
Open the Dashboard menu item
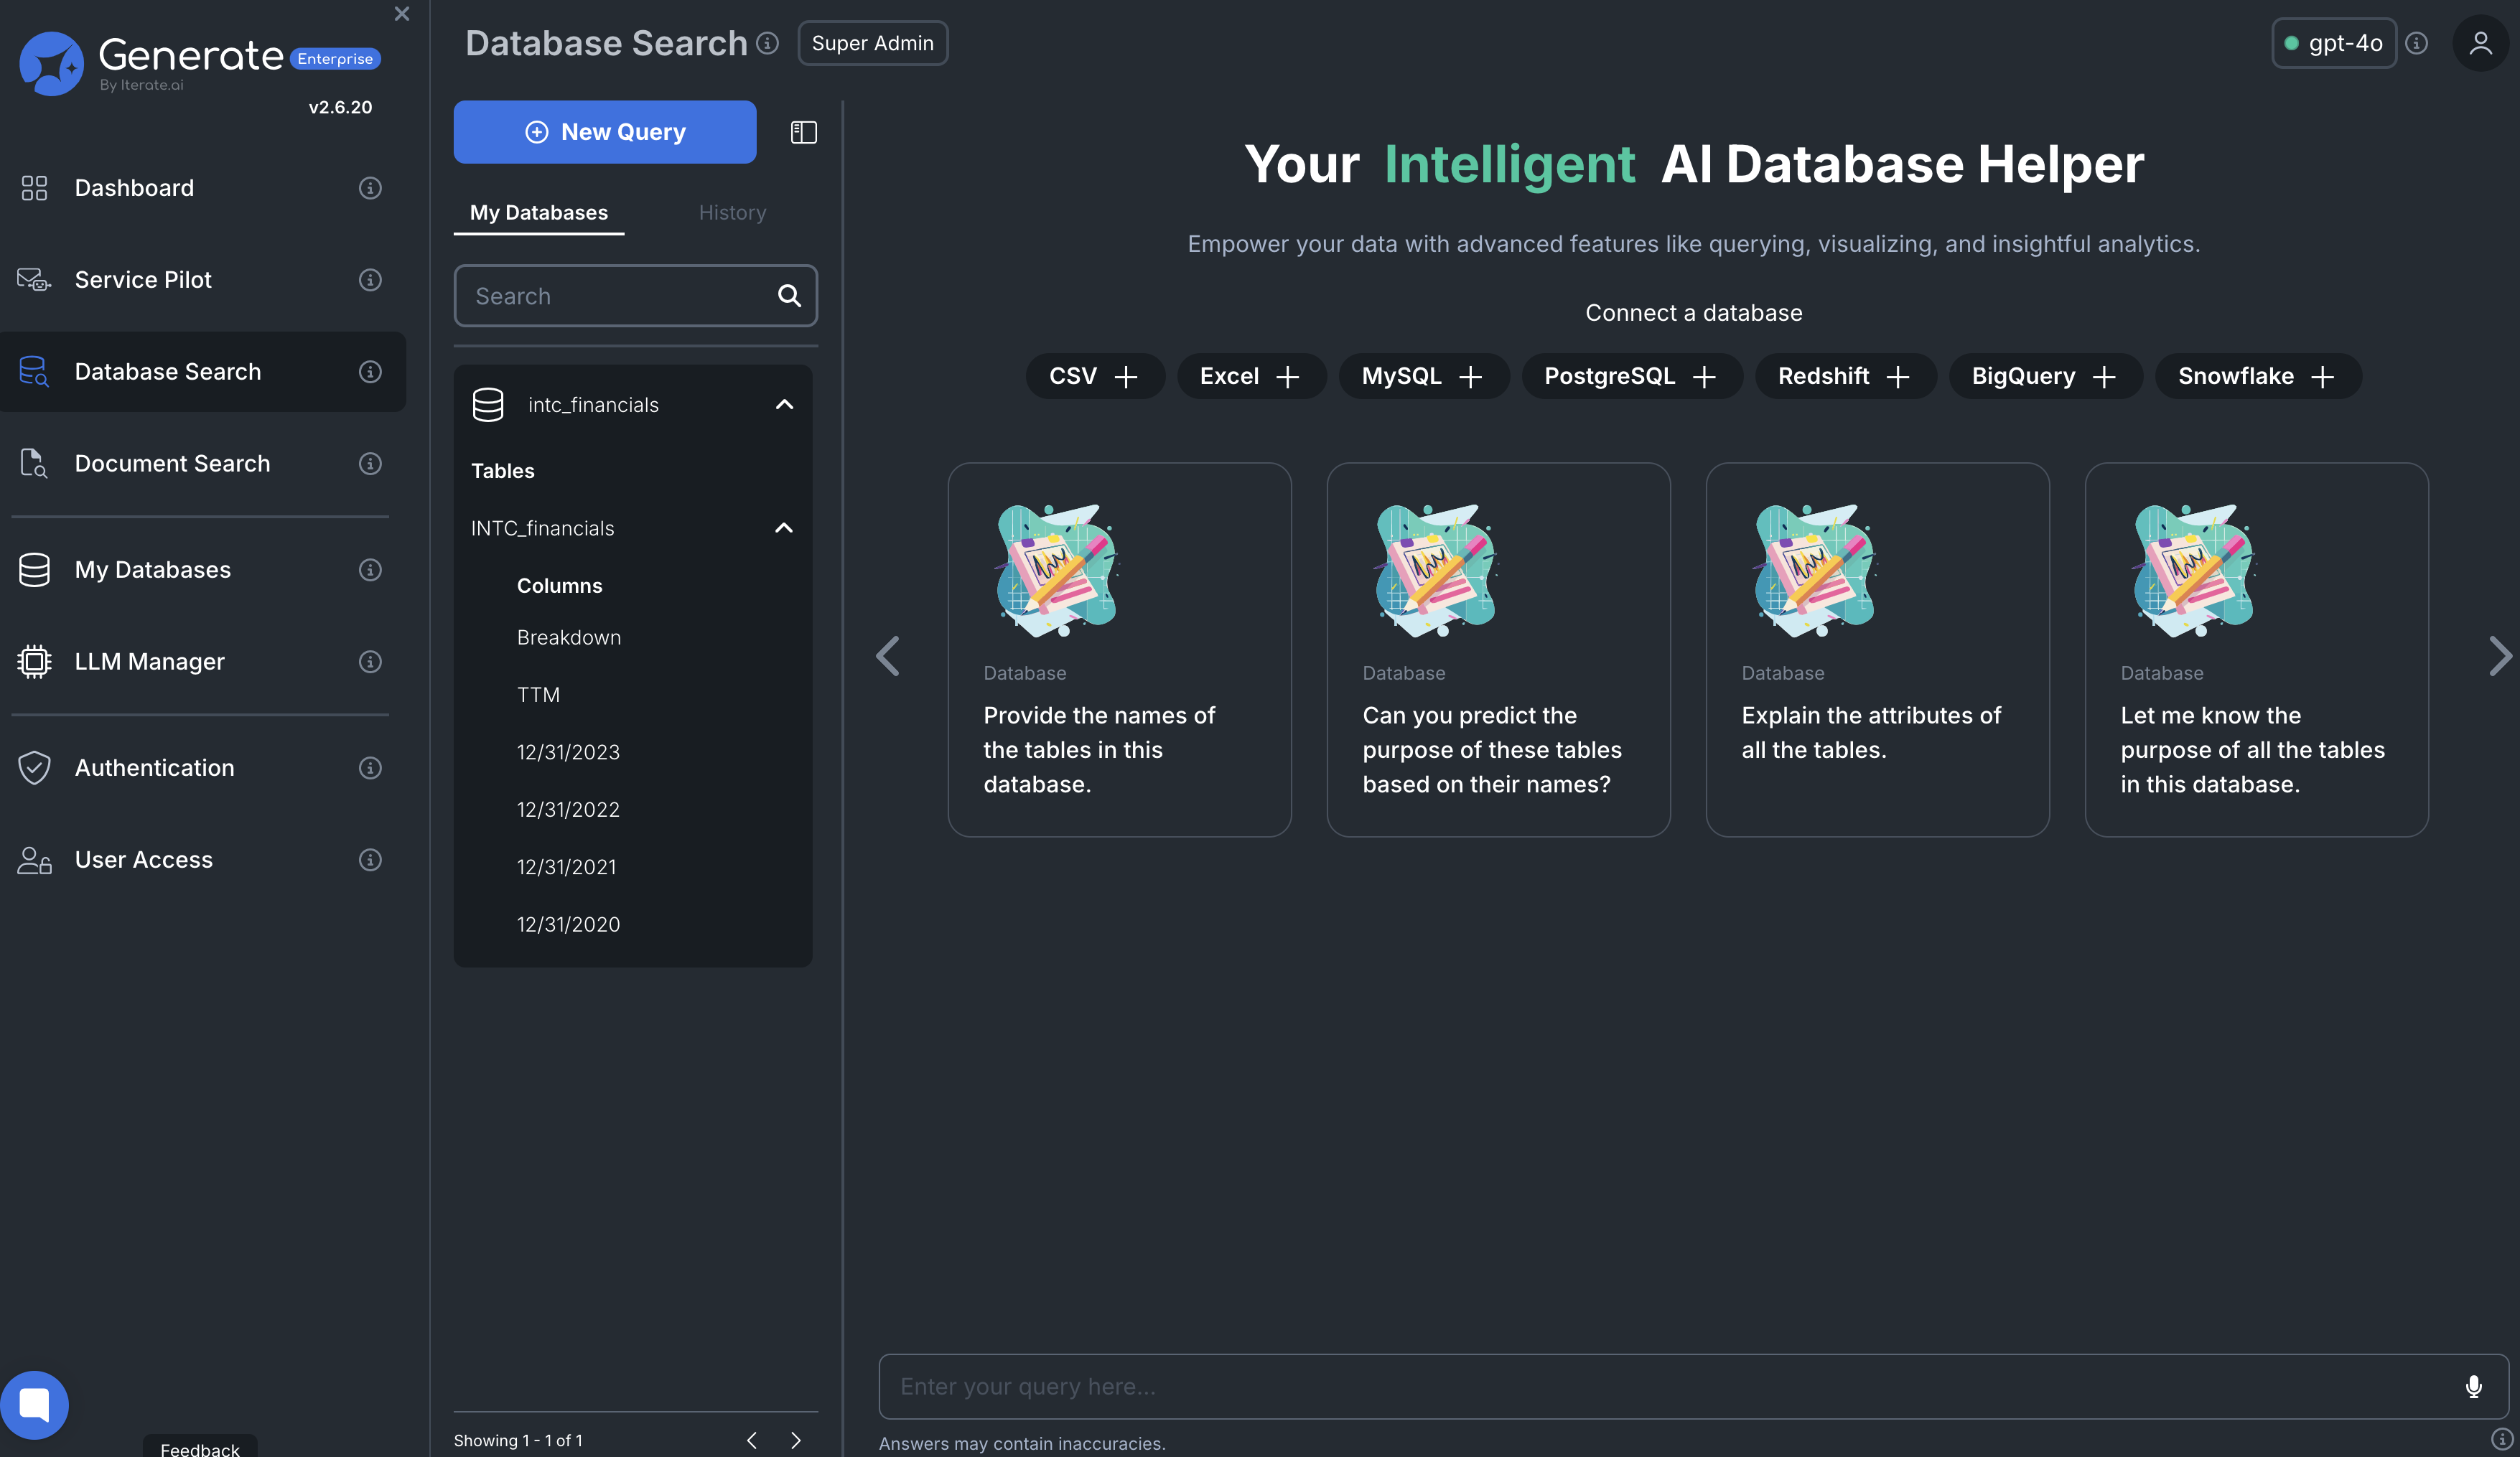tap(134, 188)
